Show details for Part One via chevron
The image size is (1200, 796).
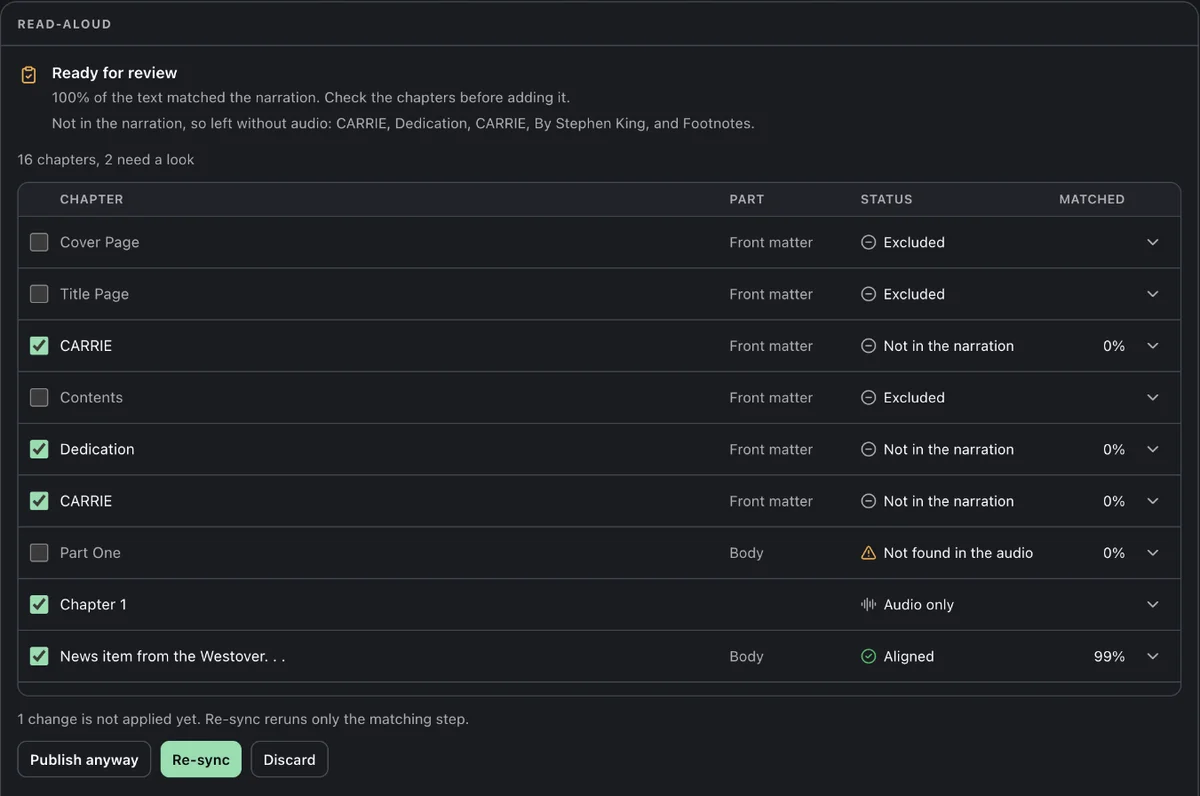coord(1153,553)
